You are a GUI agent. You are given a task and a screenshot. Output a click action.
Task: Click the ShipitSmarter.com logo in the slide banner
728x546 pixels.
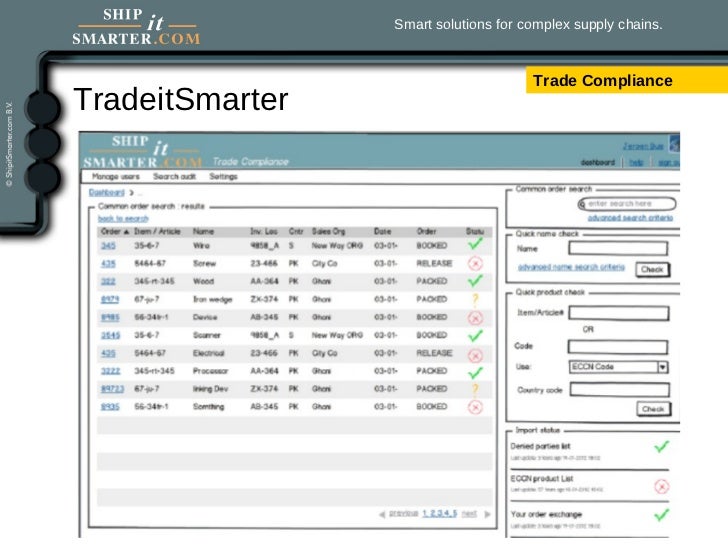tap(136, 27)
